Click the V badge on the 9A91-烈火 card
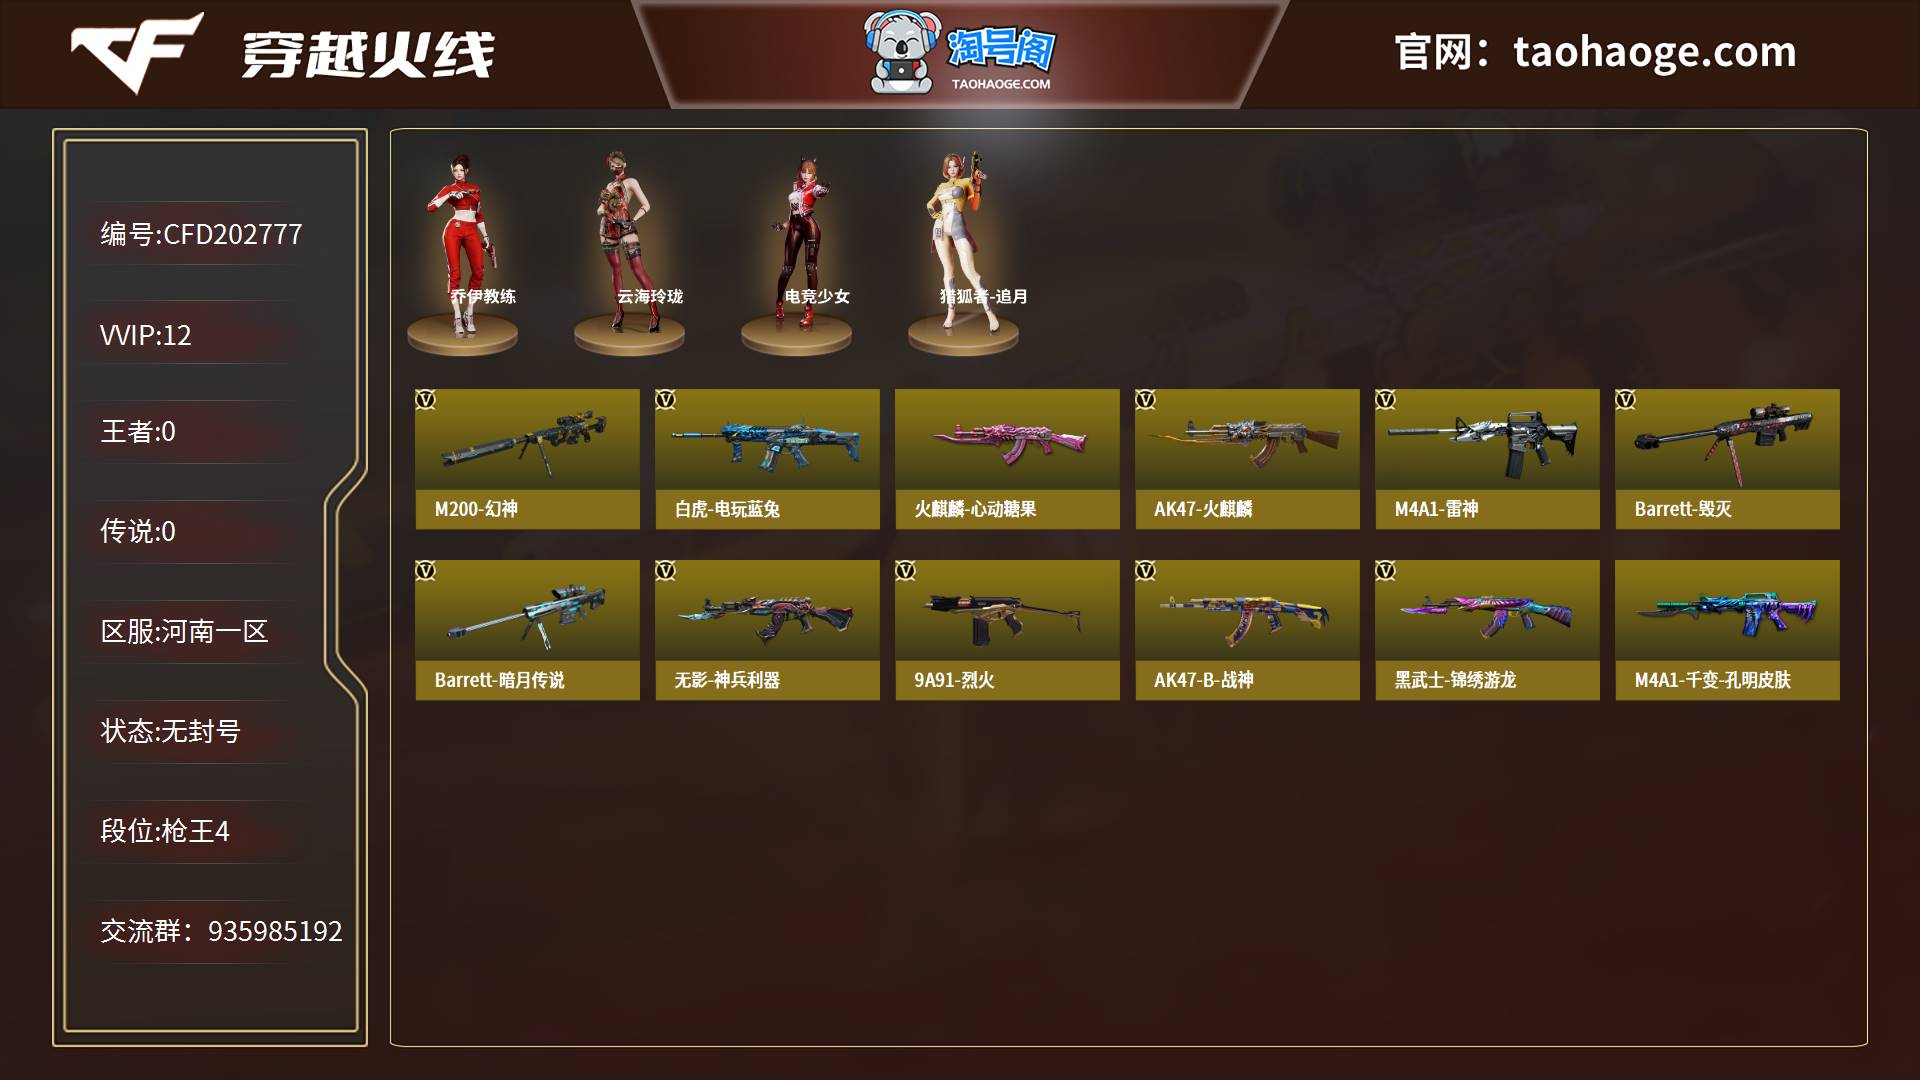Image resolution: width=1920 pixels, height=1080 pixels. click(906, 571)
